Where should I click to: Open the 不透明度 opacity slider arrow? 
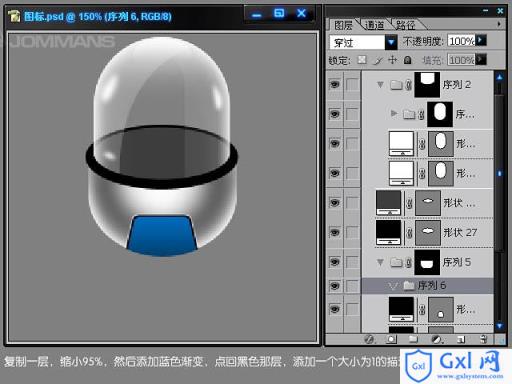pyautogui.click(x=480, y=40)
